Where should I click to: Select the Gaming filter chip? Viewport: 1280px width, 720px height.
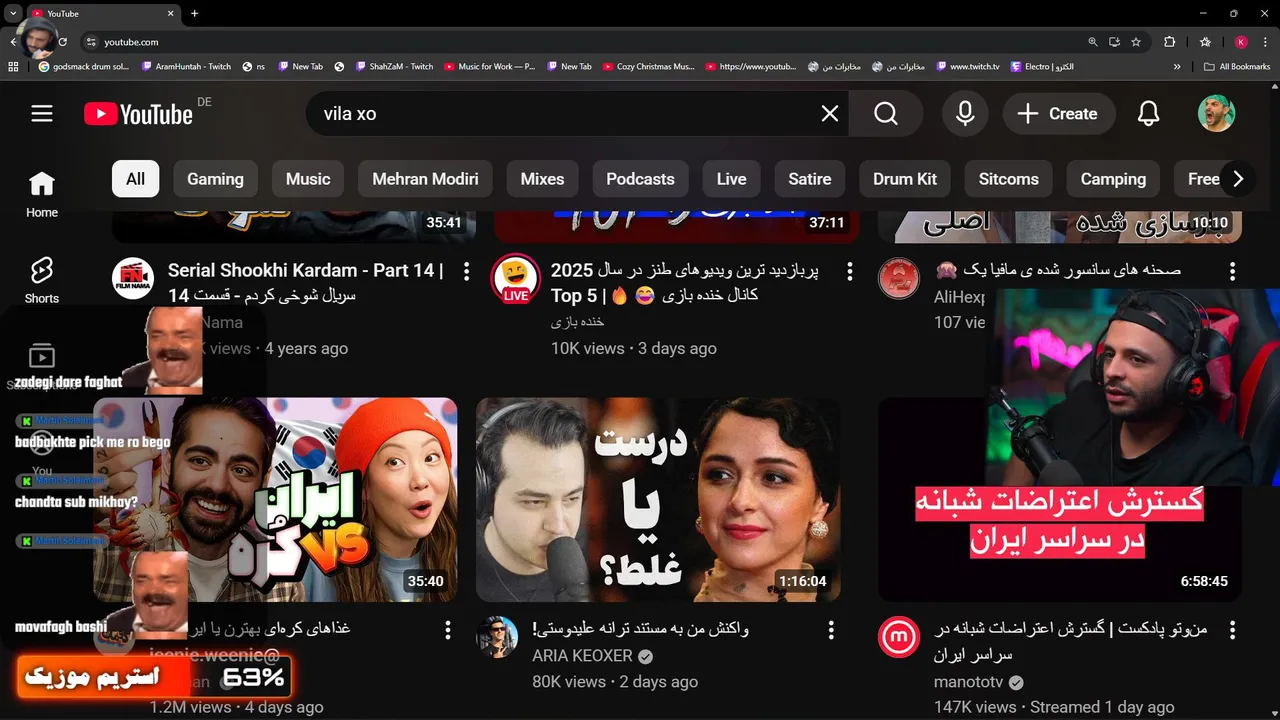tap(215, 179)
